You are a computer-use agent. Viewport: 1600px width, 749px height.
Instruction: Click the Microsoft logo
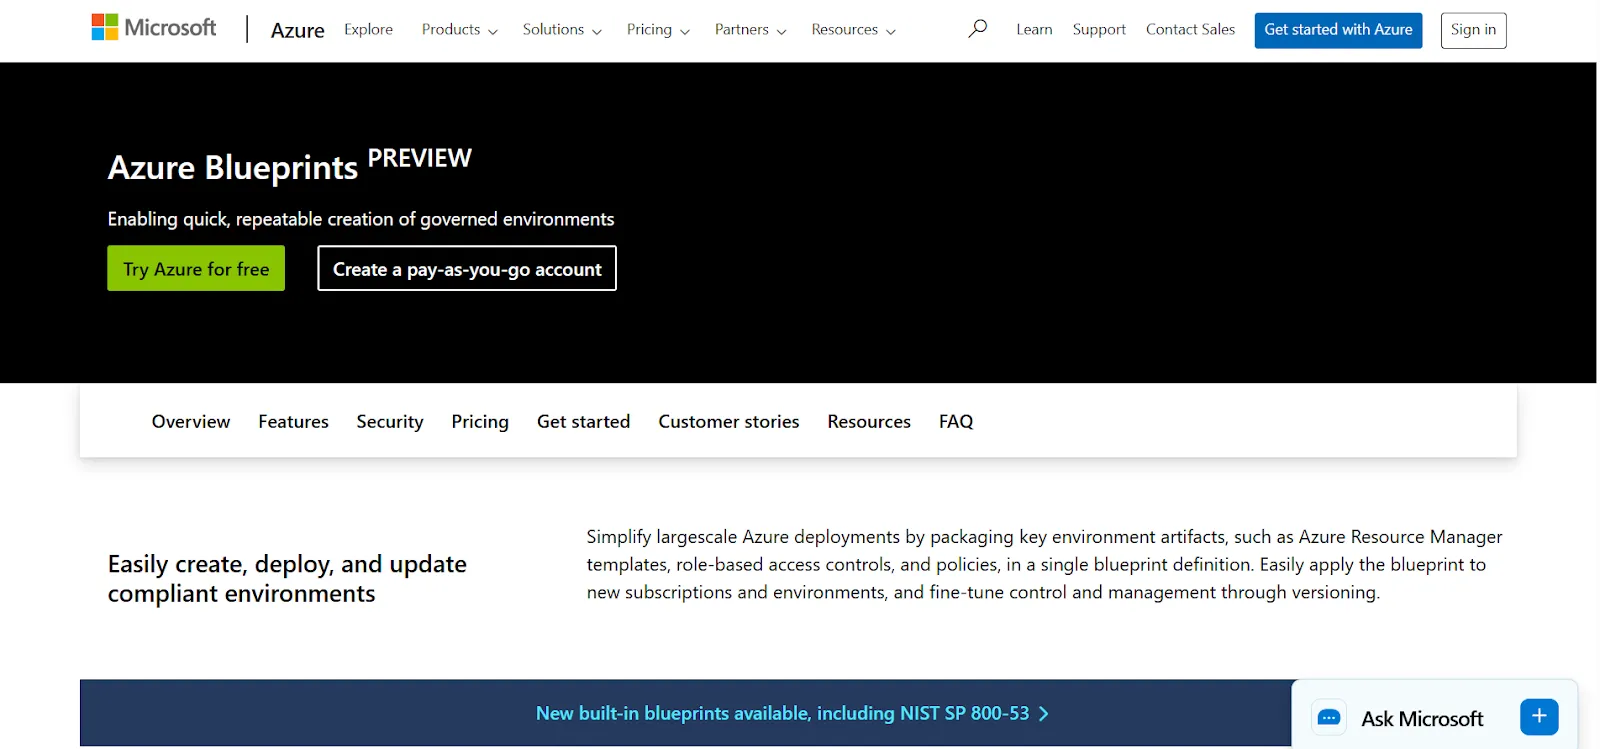tap(154, 28)
